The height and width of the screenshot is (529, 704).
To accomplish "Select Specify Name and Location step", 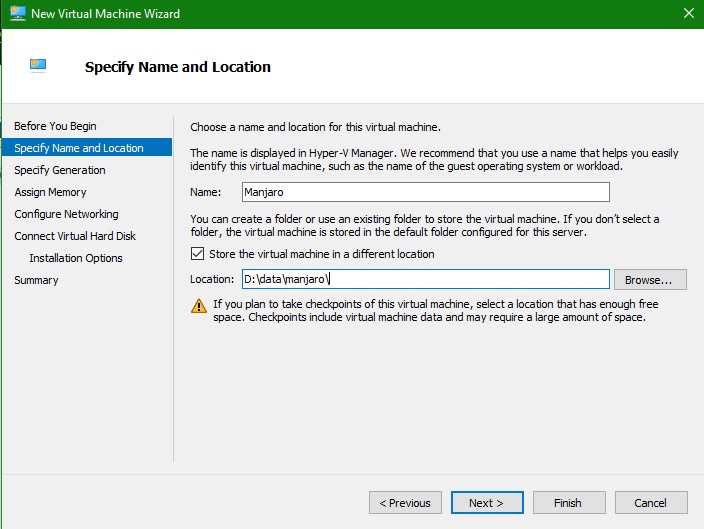I will click(x=79, y=148).
